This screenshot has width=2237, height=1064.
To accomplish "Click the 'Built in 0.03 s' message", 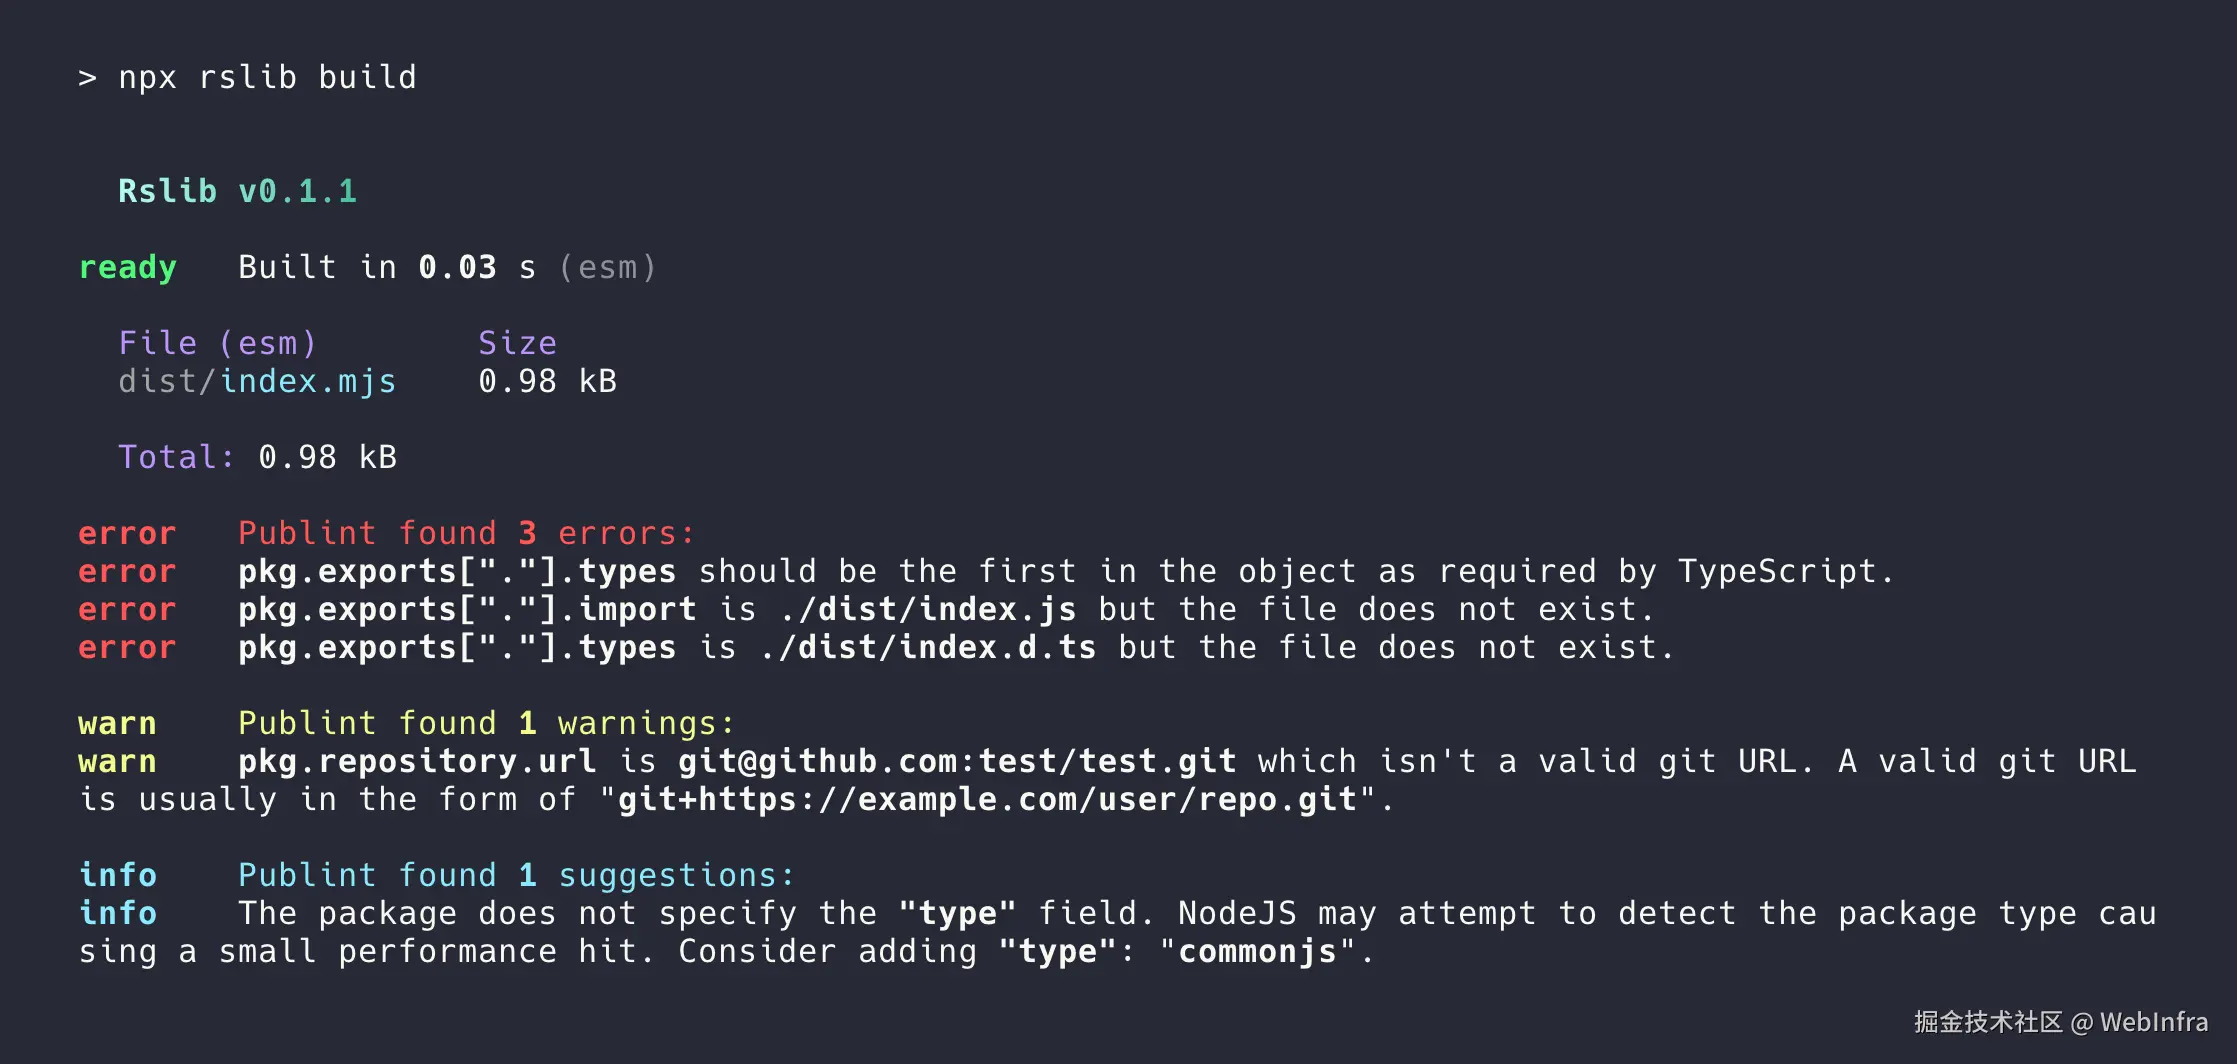I will point(387,267).
